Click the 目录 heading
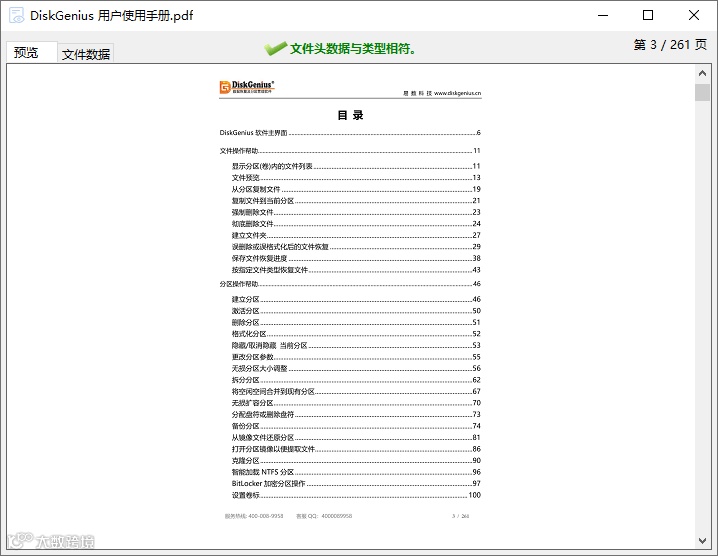This screenshot has width=718, height=556. click(350, 115)
